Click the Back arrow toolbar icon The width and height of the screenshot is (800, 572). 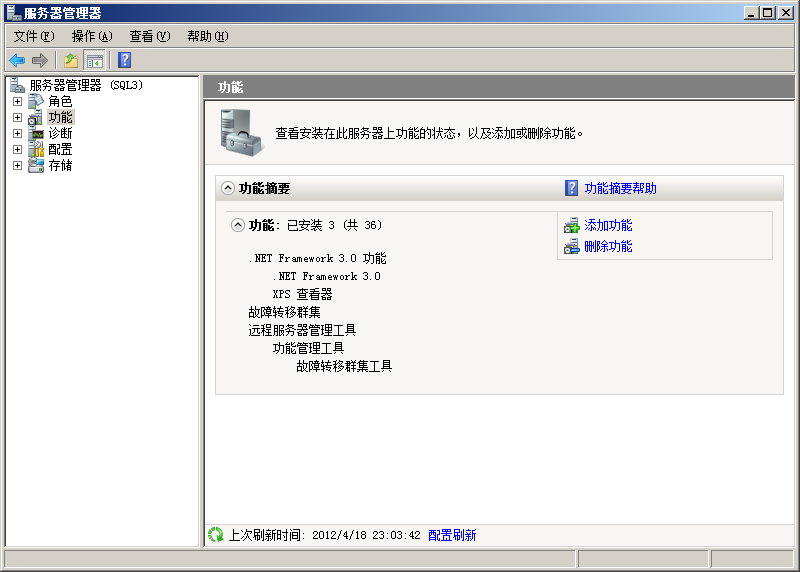[x=17, y=60]
